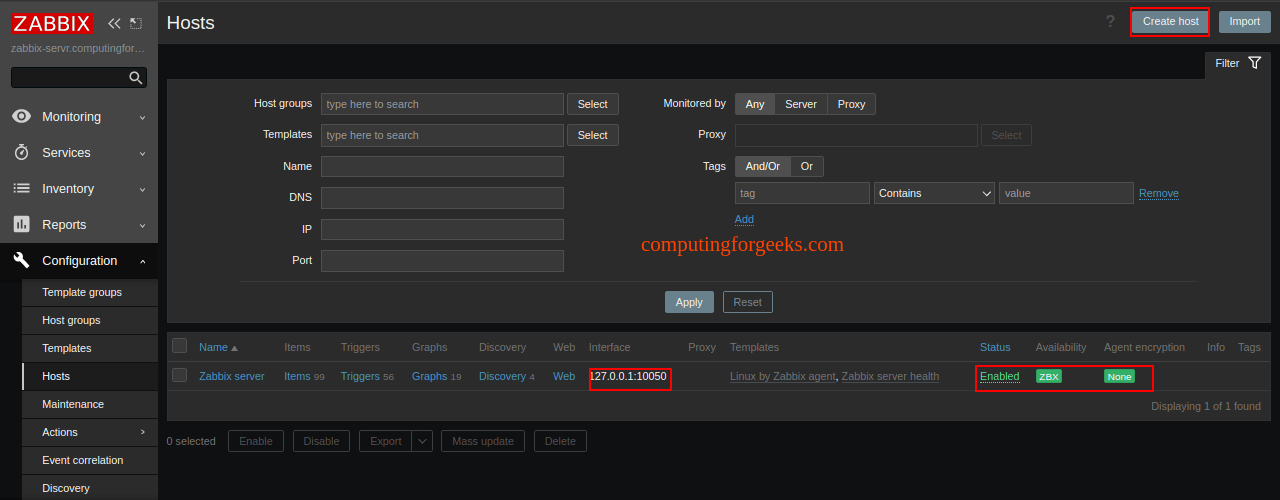Screen dimensions: 1280x500
Task: Open the Export options dropdown arrow
Action: (422, 441)
